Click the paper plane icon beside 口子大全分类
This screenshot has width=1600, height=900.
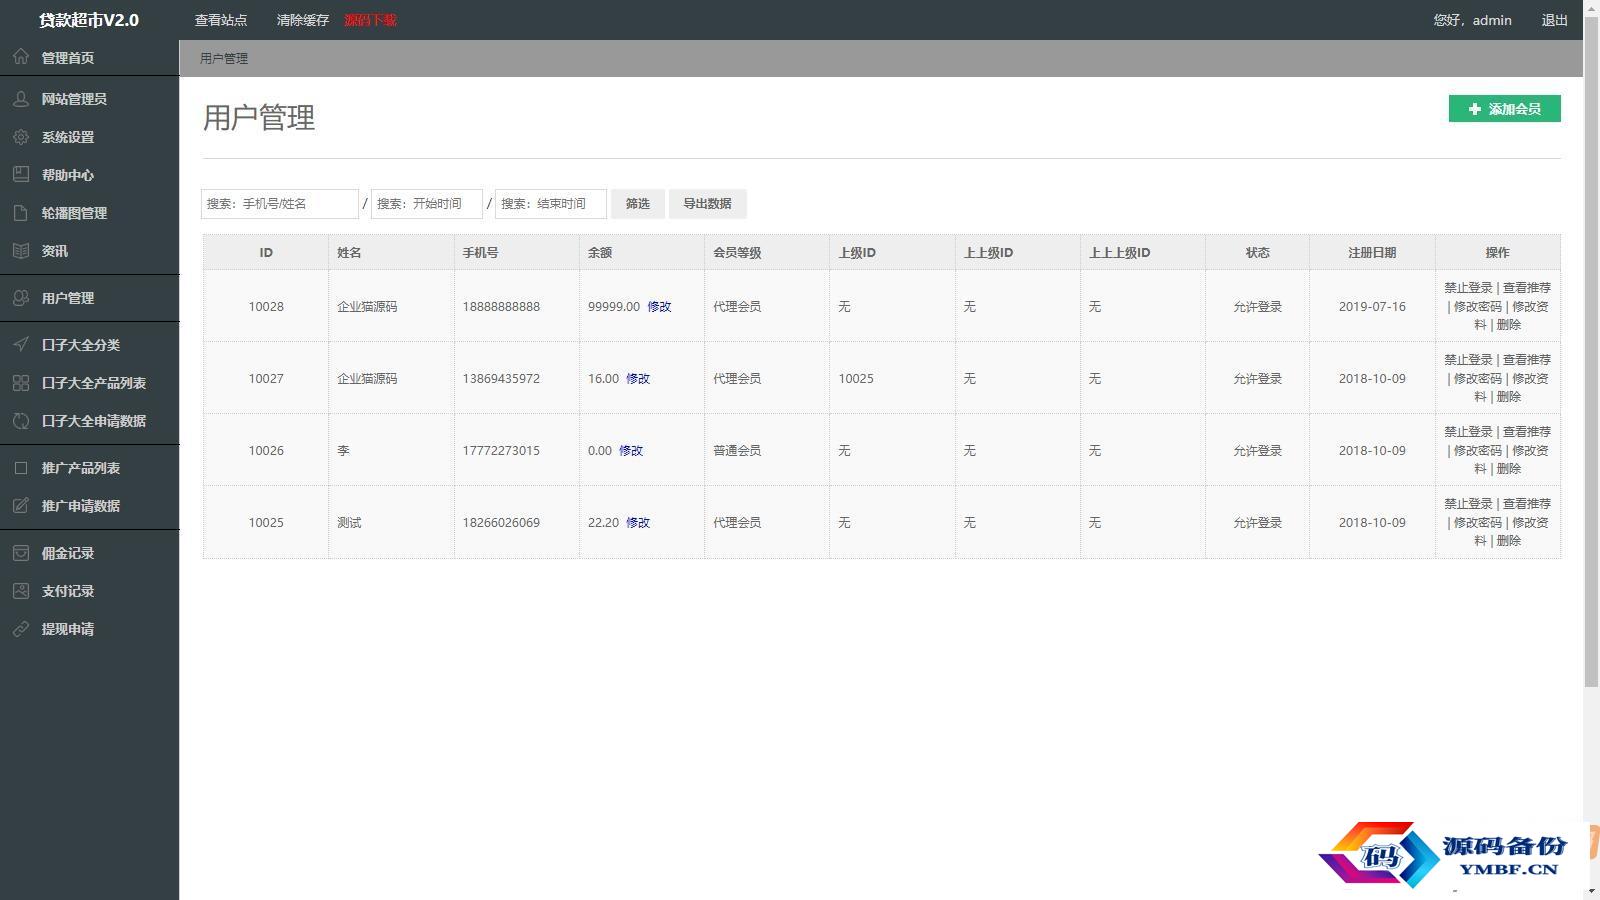pos(21,345)
